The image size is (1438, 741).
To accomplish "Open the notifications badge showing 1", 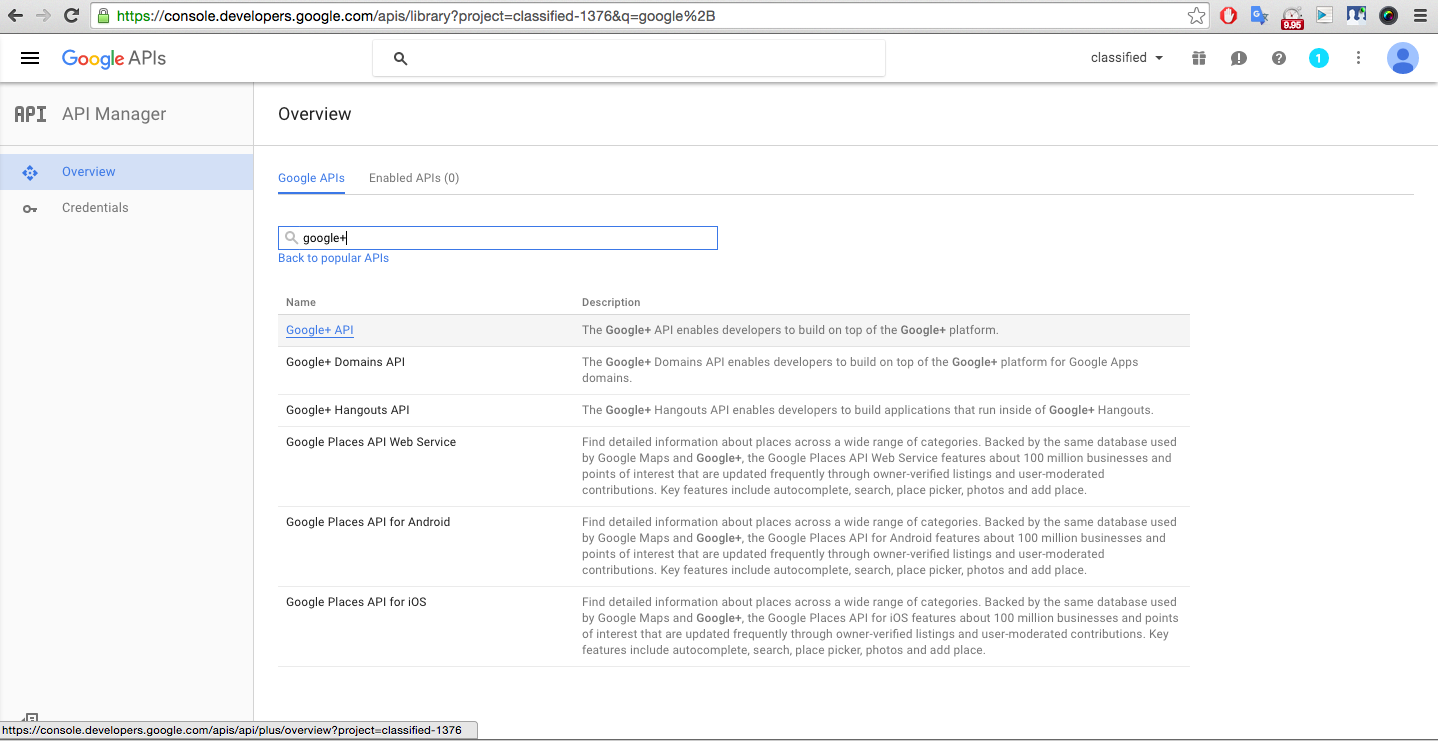I will pyautogui.click(x=1319, y=58).
